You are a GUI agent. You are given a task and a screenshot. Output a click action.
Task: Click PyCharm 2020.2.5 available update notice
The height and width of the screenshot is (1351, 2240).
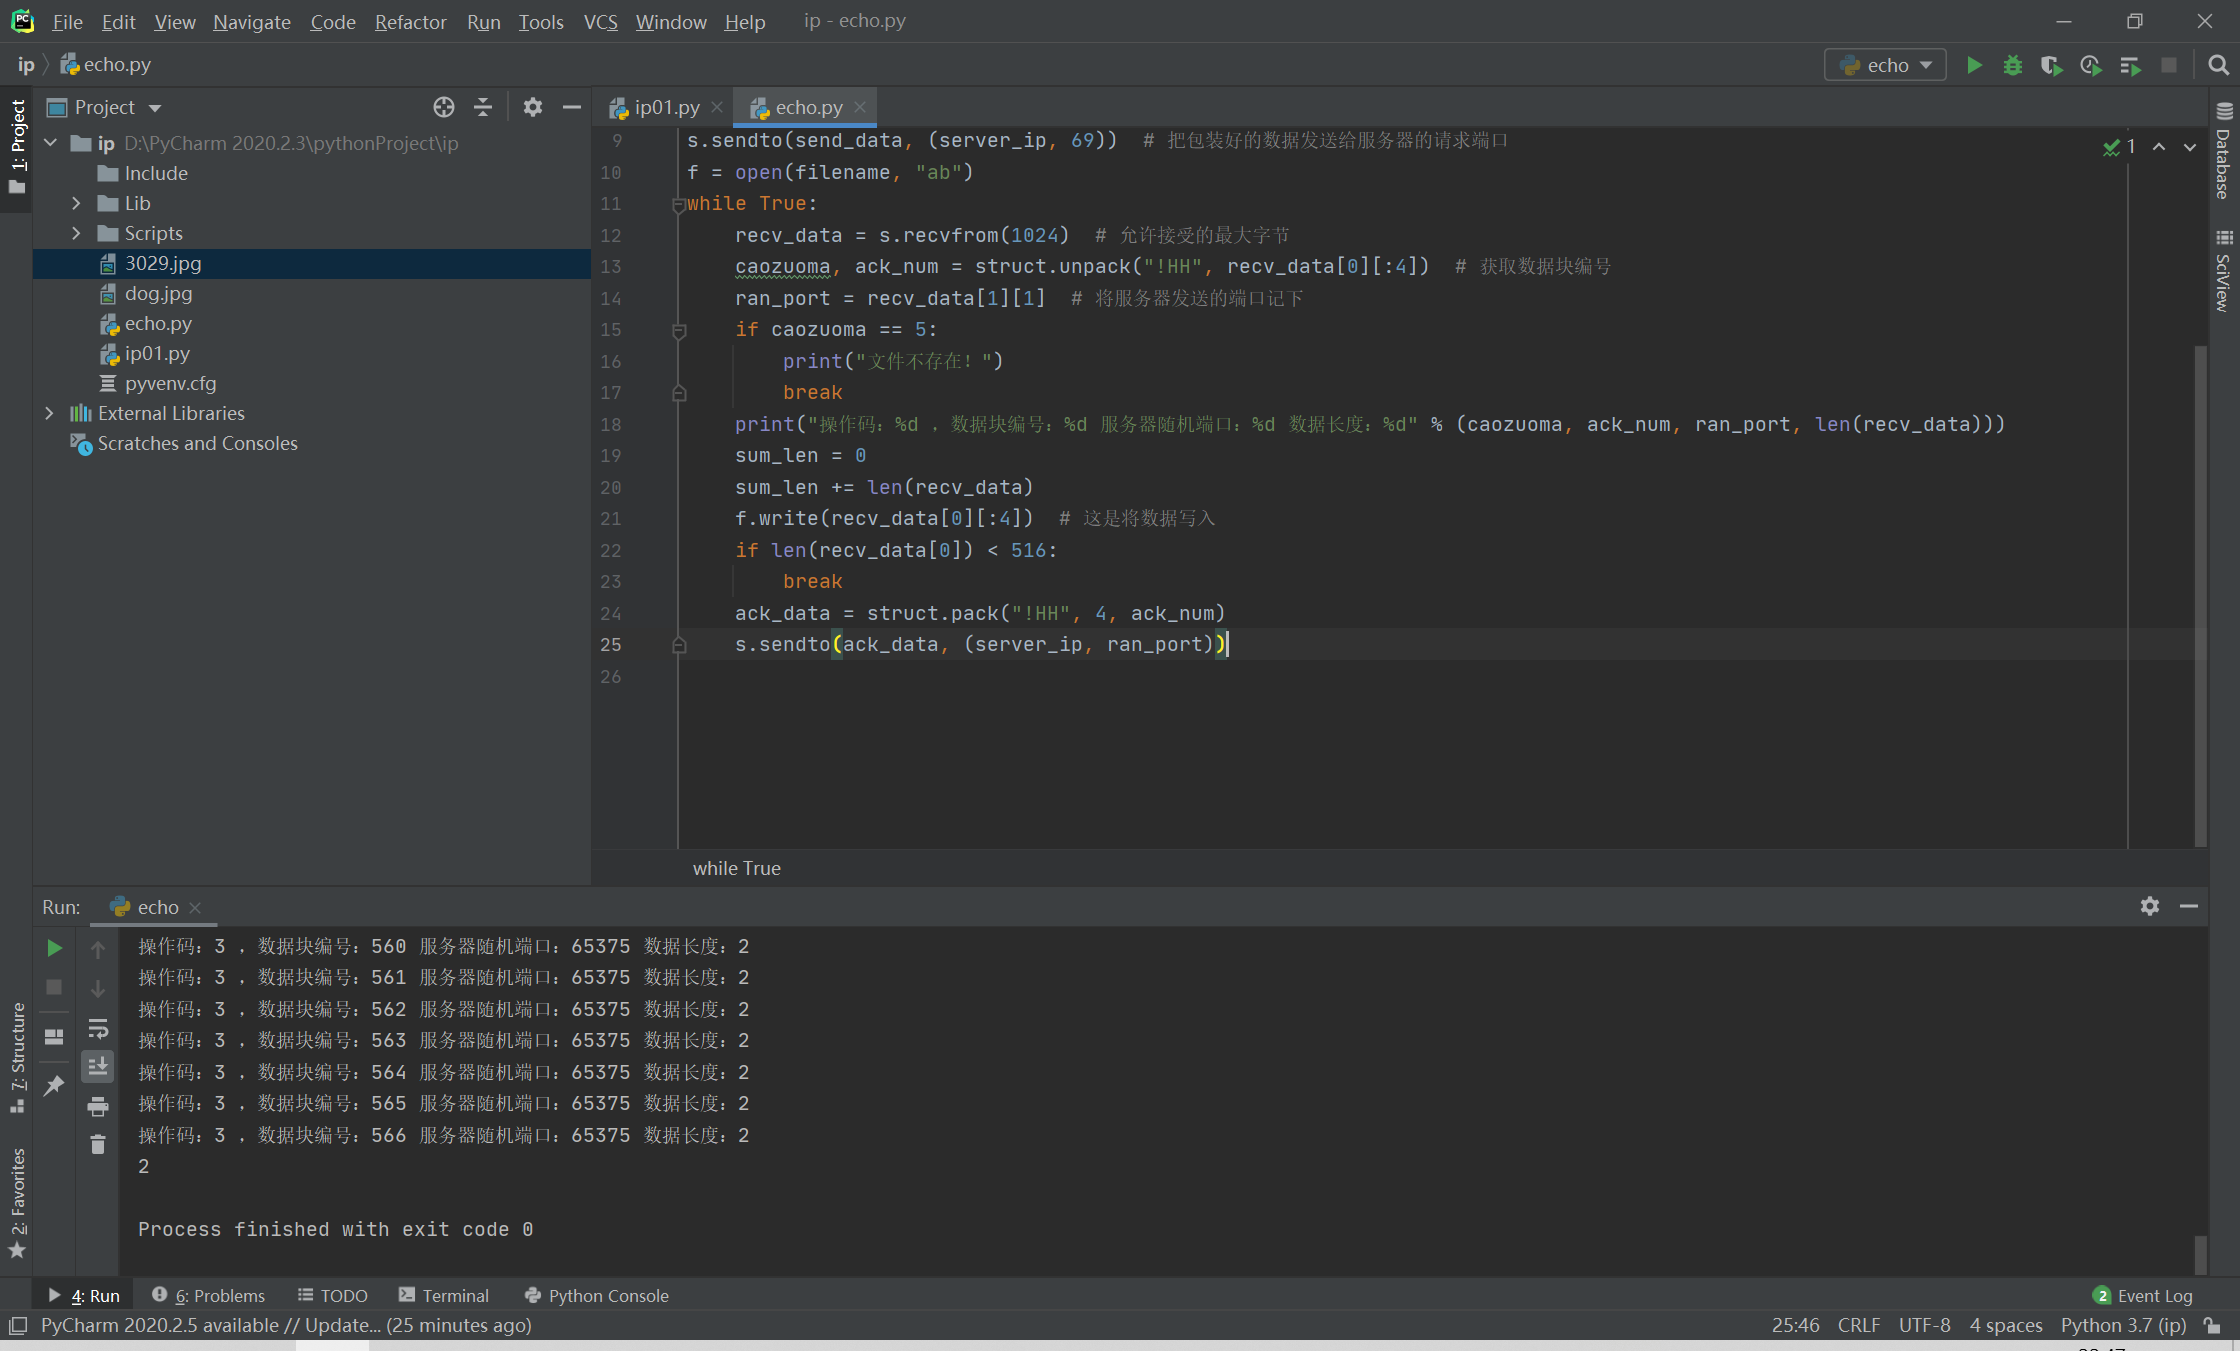pyautogui.click(x=286, y=1325)
